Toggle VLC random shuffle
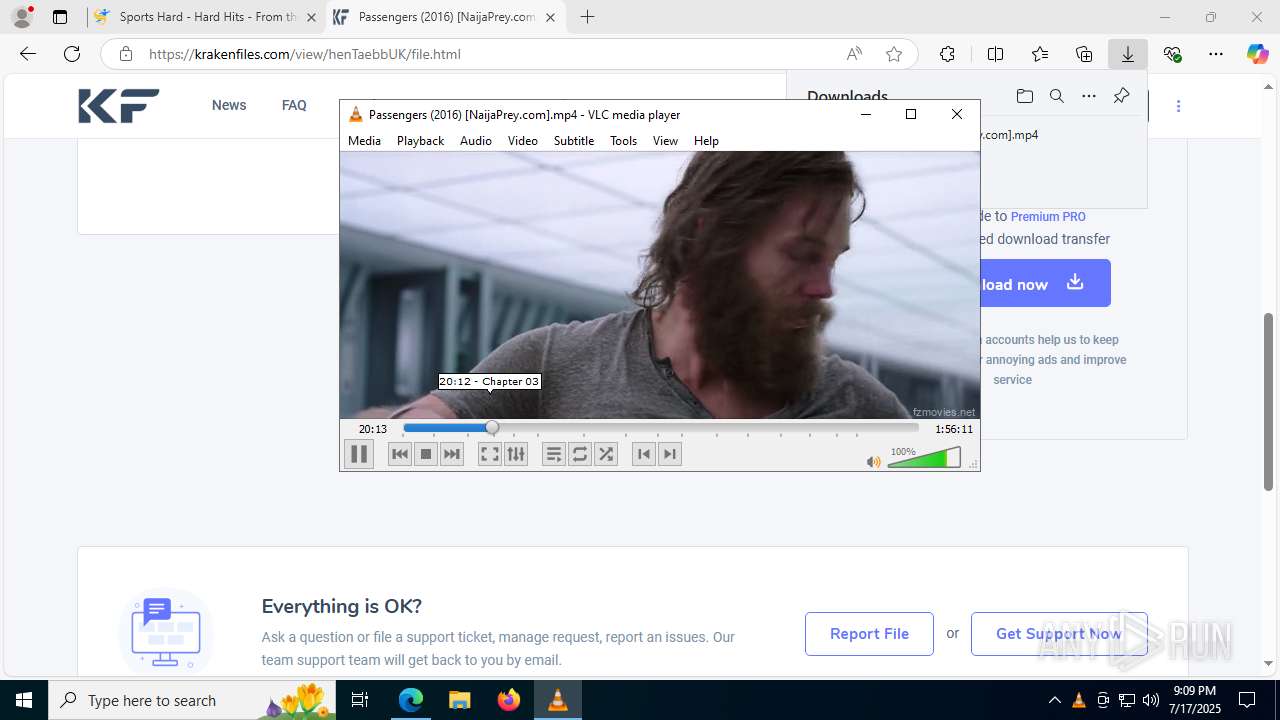The image size is (1280, 720). click(x=606, y=454)
